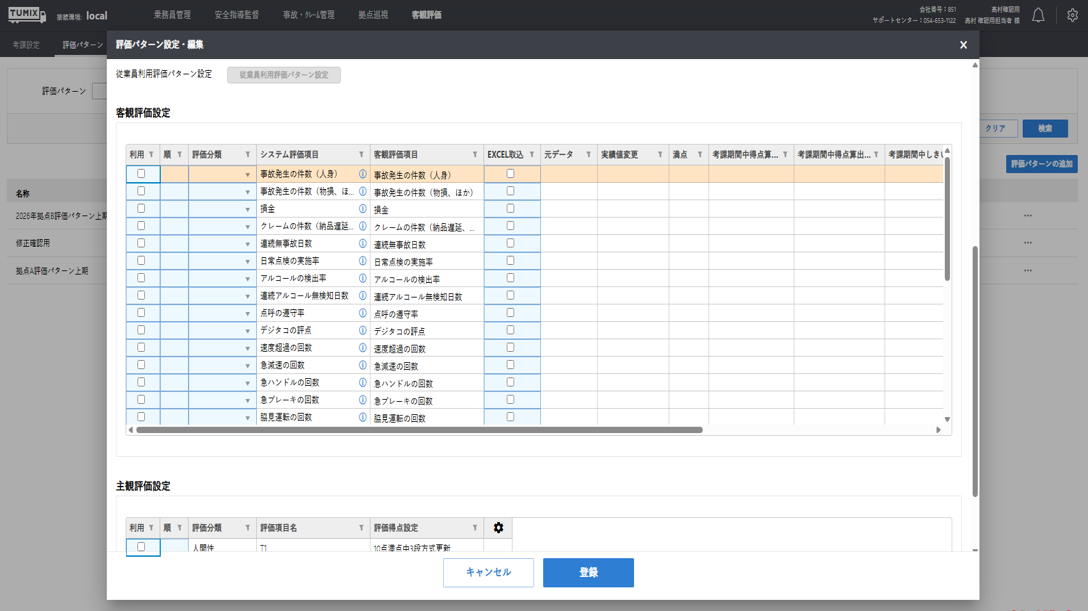Show info icon for 連続アルコール無検知日数
Image resolution: width=1088 pixels, height=611 pixels.
pos(362,295)
